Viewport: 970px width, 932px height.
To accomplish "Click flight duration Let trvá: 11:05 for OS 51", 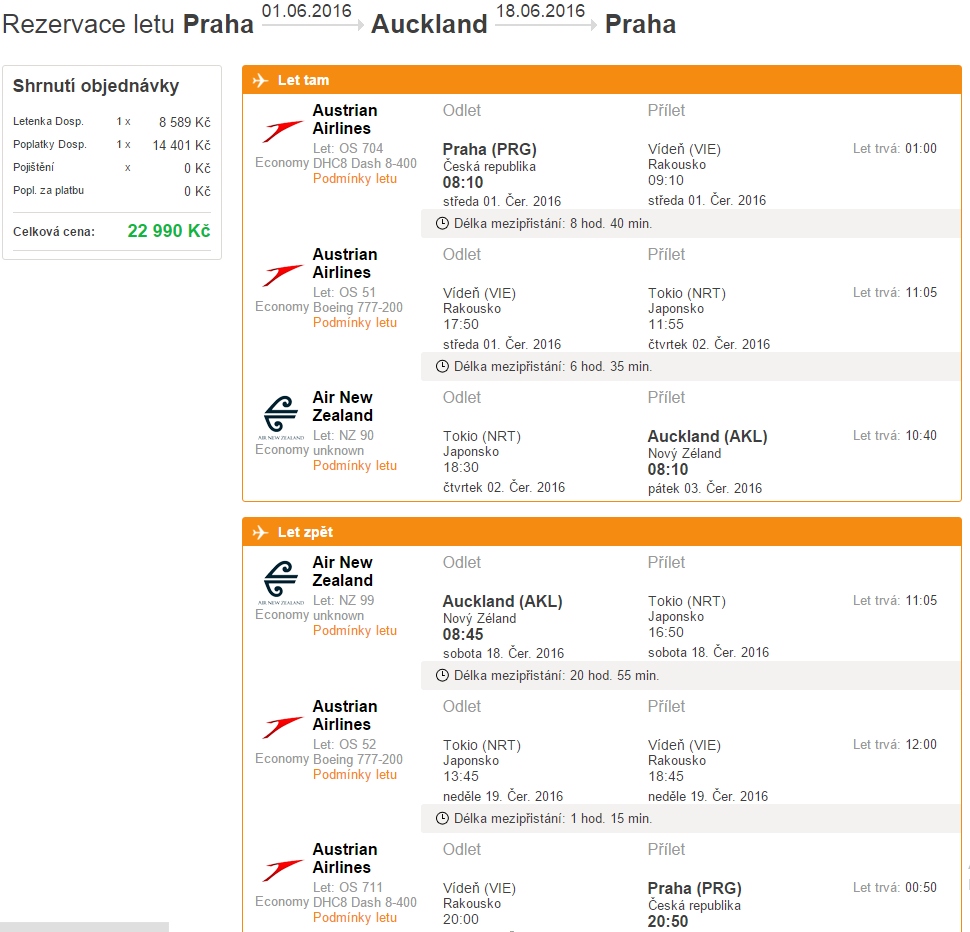I will [x=895, y=293].
